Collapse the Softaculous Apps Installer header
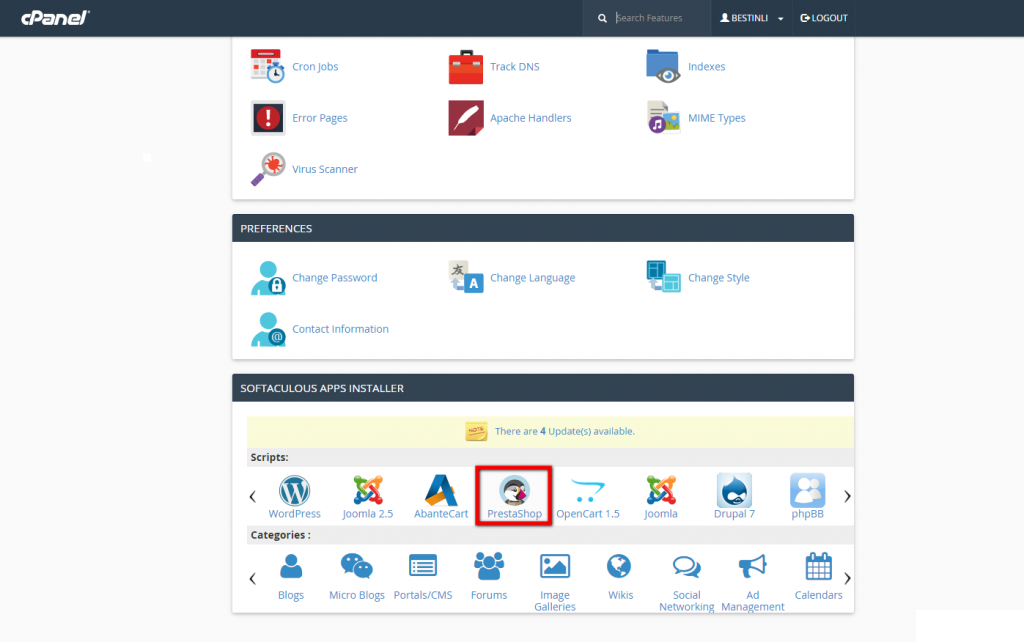Screen dimensions: 1024x642 click(x=543, y=388)
